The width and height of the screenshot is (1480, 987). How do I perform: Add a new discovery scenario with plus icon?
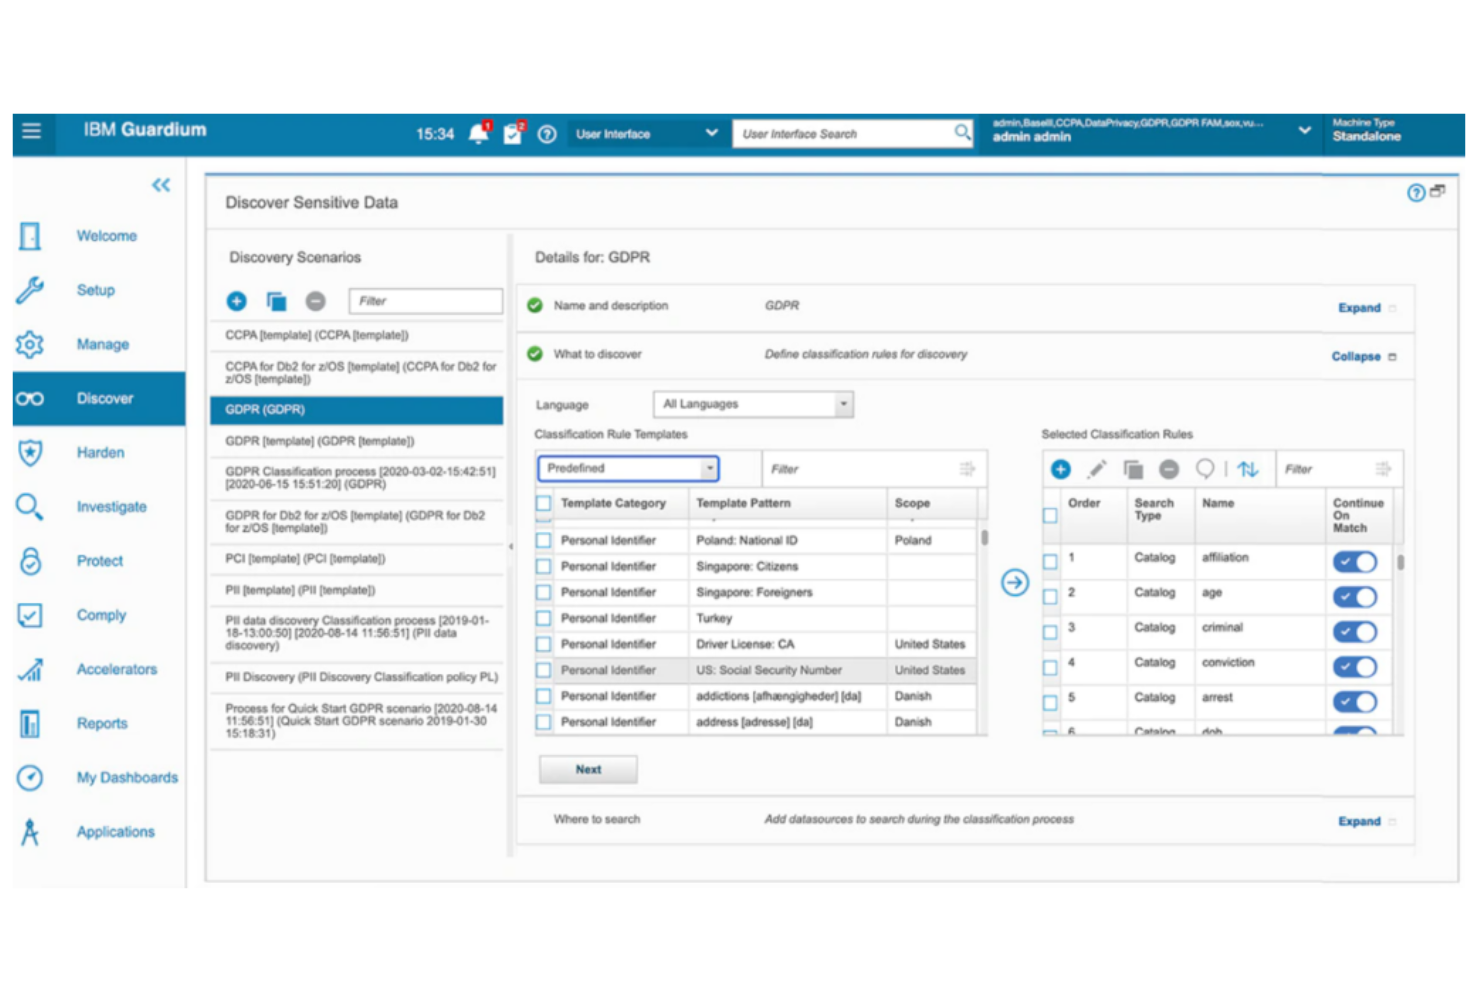click(x=236, y=300)
